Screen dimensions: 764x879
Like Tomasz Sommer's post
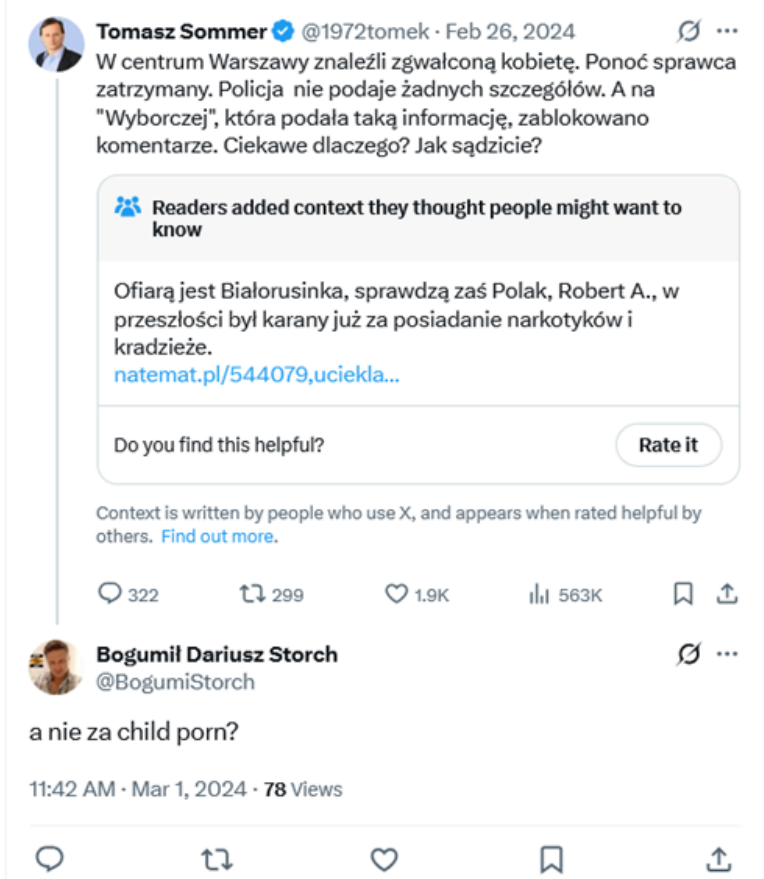[x=396, y=594]
